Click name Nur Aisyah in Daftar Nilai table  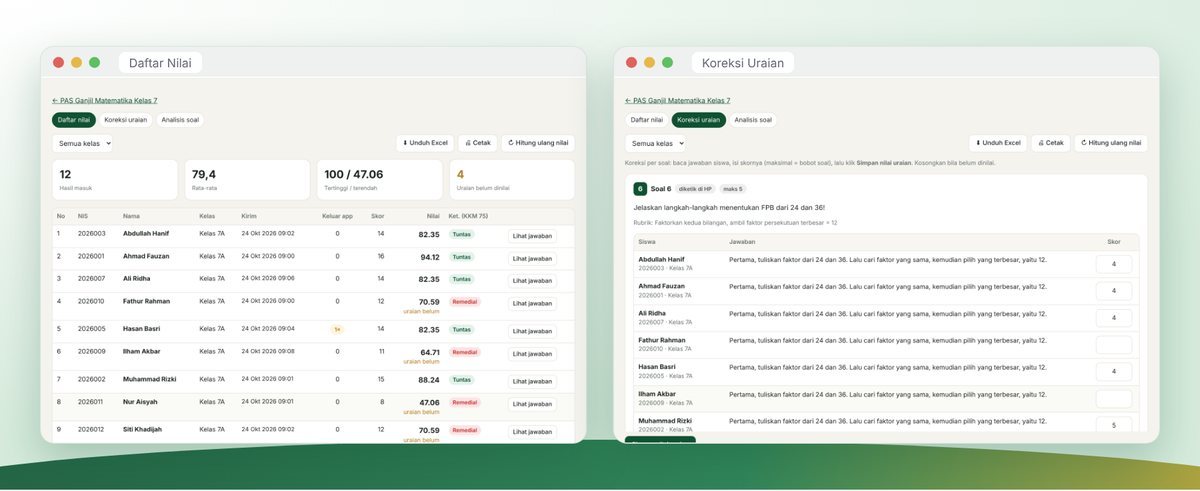click(140, 402)
